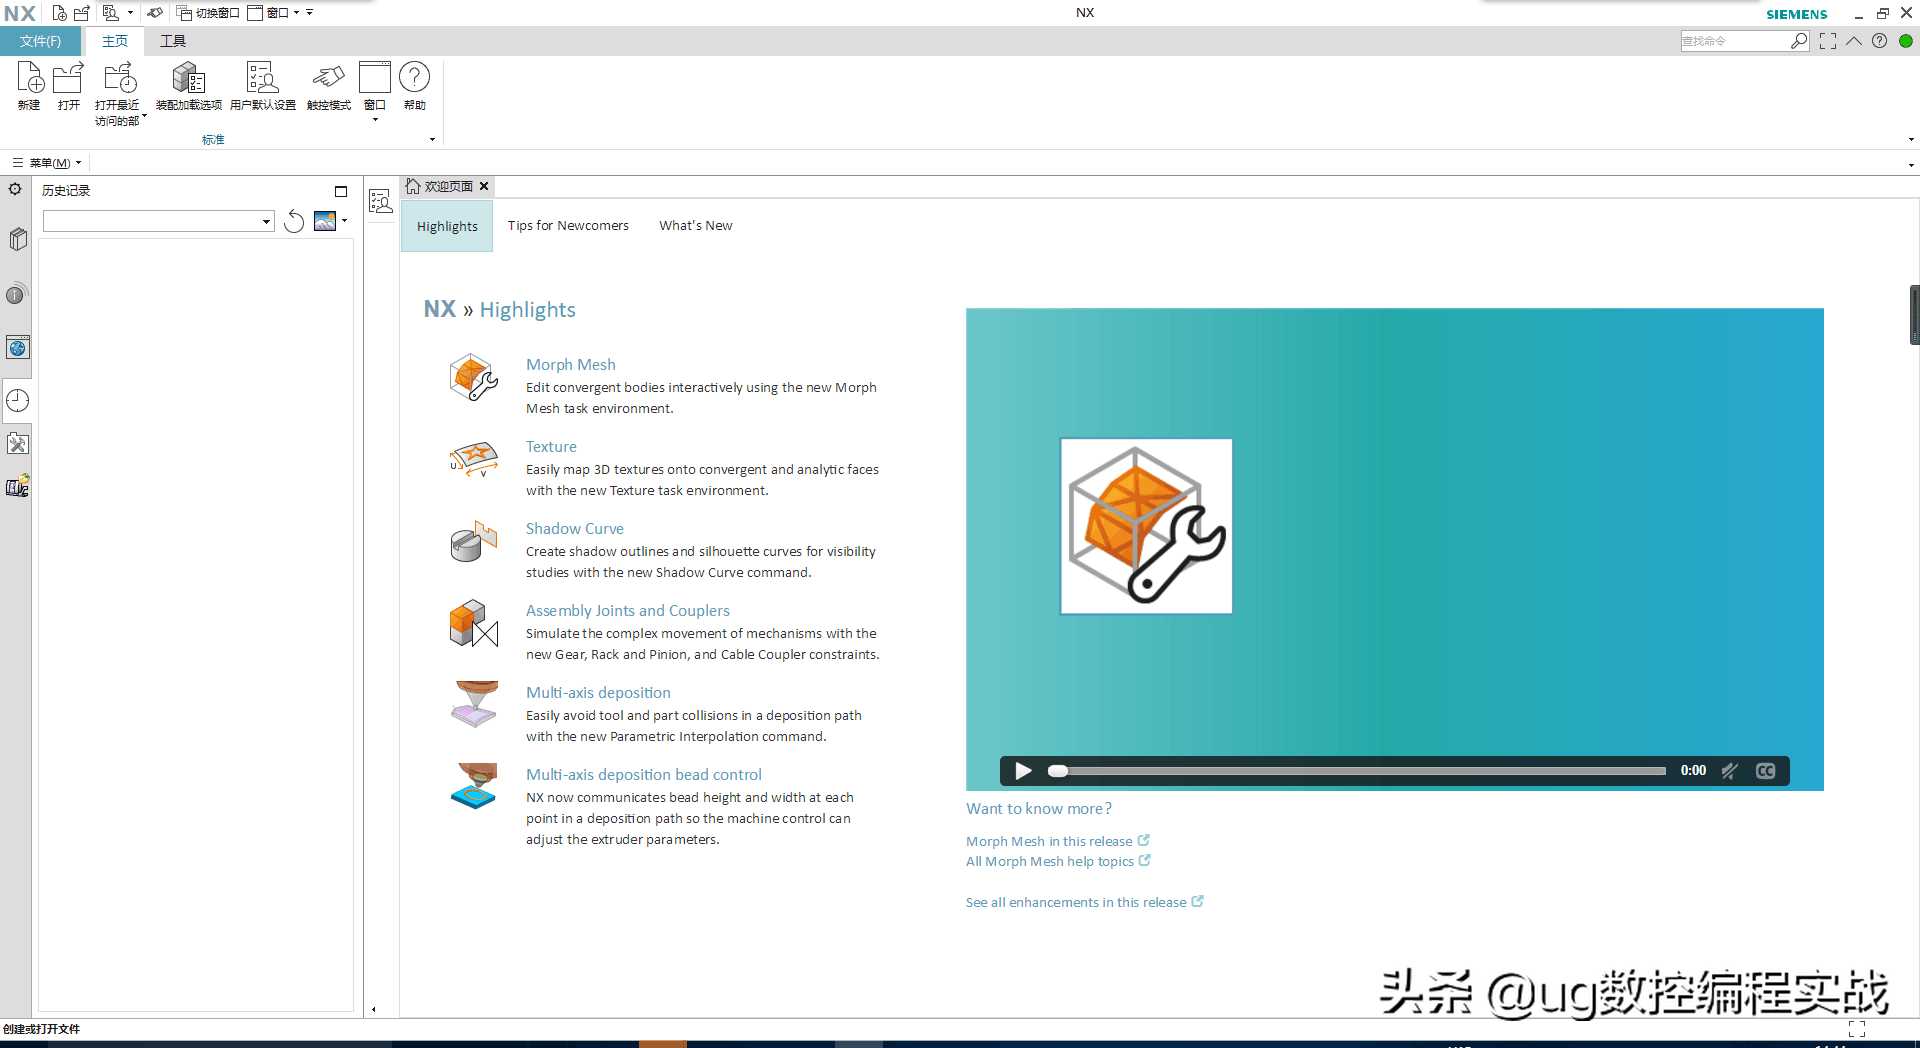This screenshot has width=1920, height=1048.
Task: Open the 打开最近访问的部 recent parts button
Action: tap(119, 93)
